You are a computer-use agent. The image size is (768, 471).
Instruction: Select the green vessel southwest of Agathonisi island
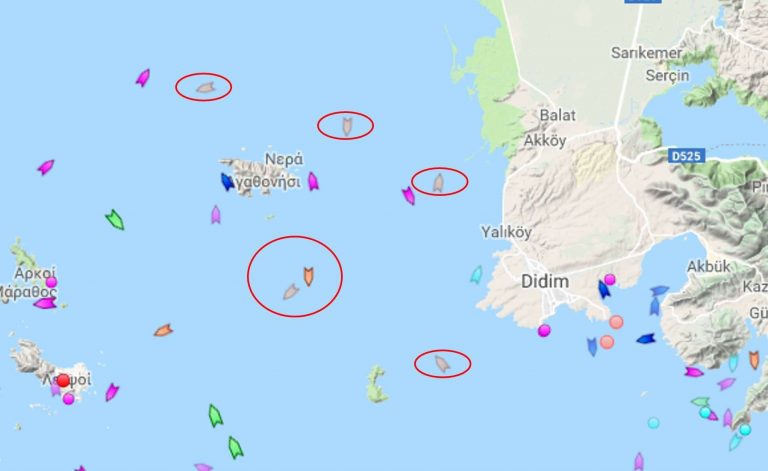pyautogui.click(x=115, y=220)
